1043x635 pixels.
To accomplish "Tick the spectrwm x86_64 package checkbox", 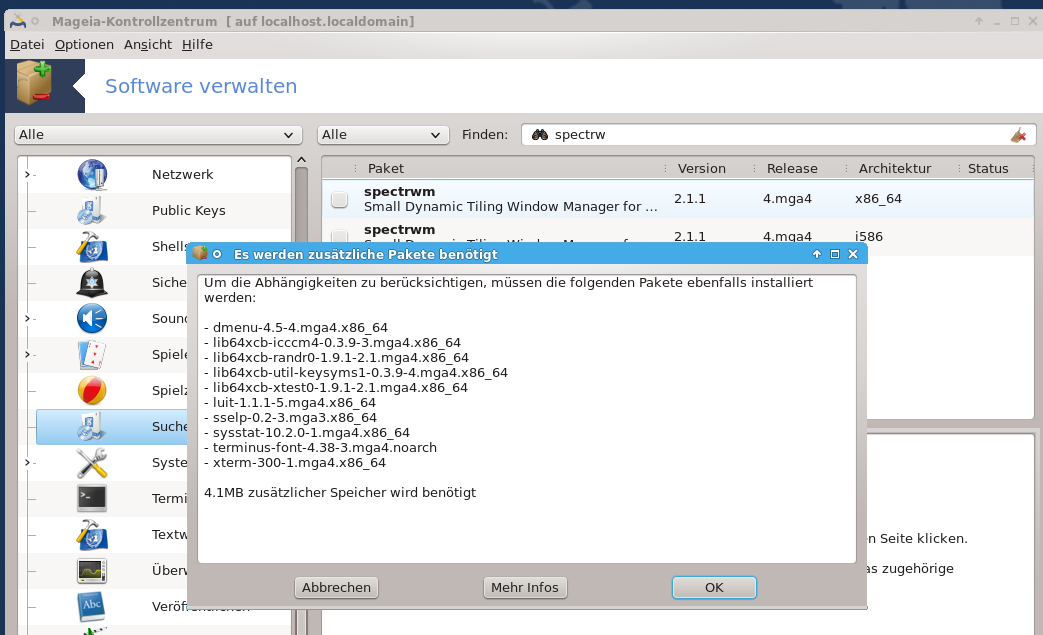I will pos(339,199).
